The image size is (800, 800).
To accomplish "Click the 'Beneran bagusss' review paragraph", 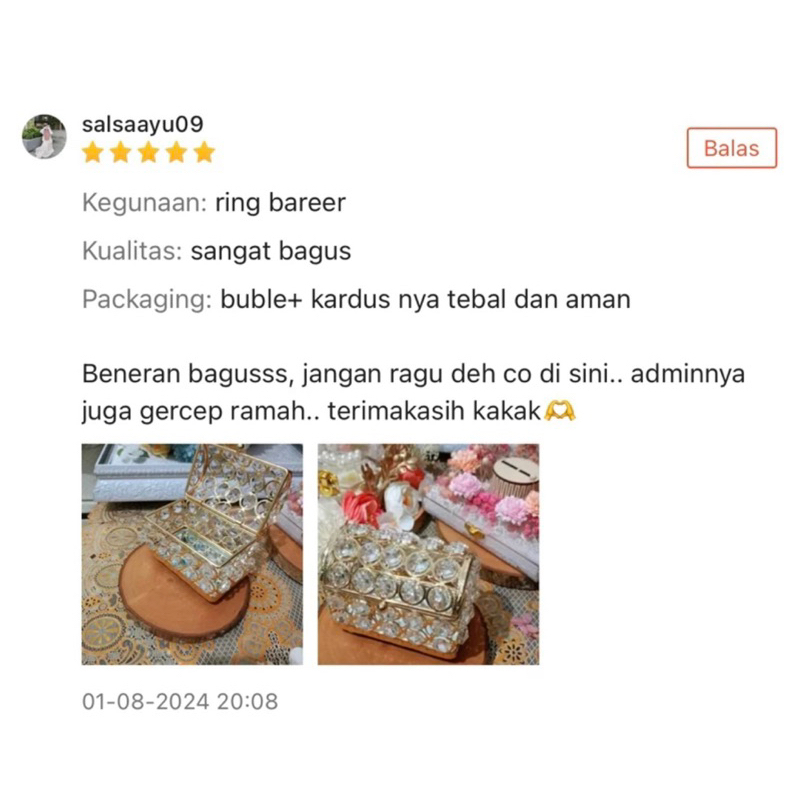I will [413, 392].
